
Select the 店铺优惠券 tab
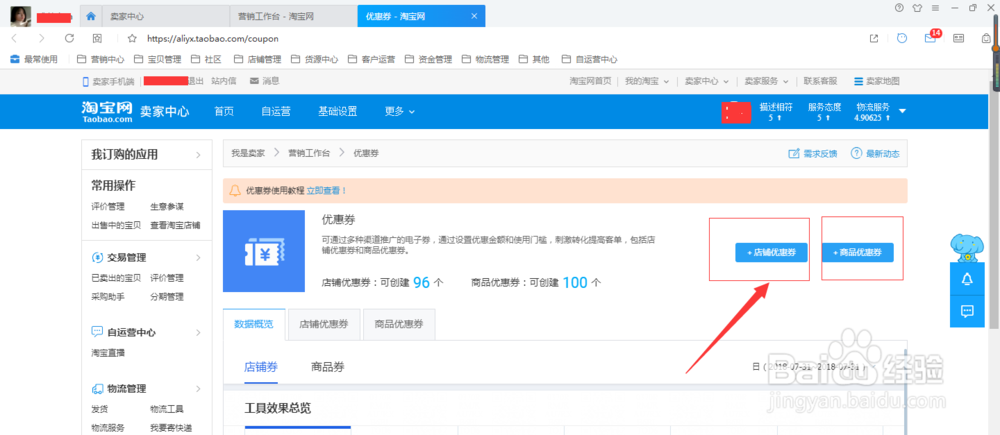(324, 324)
